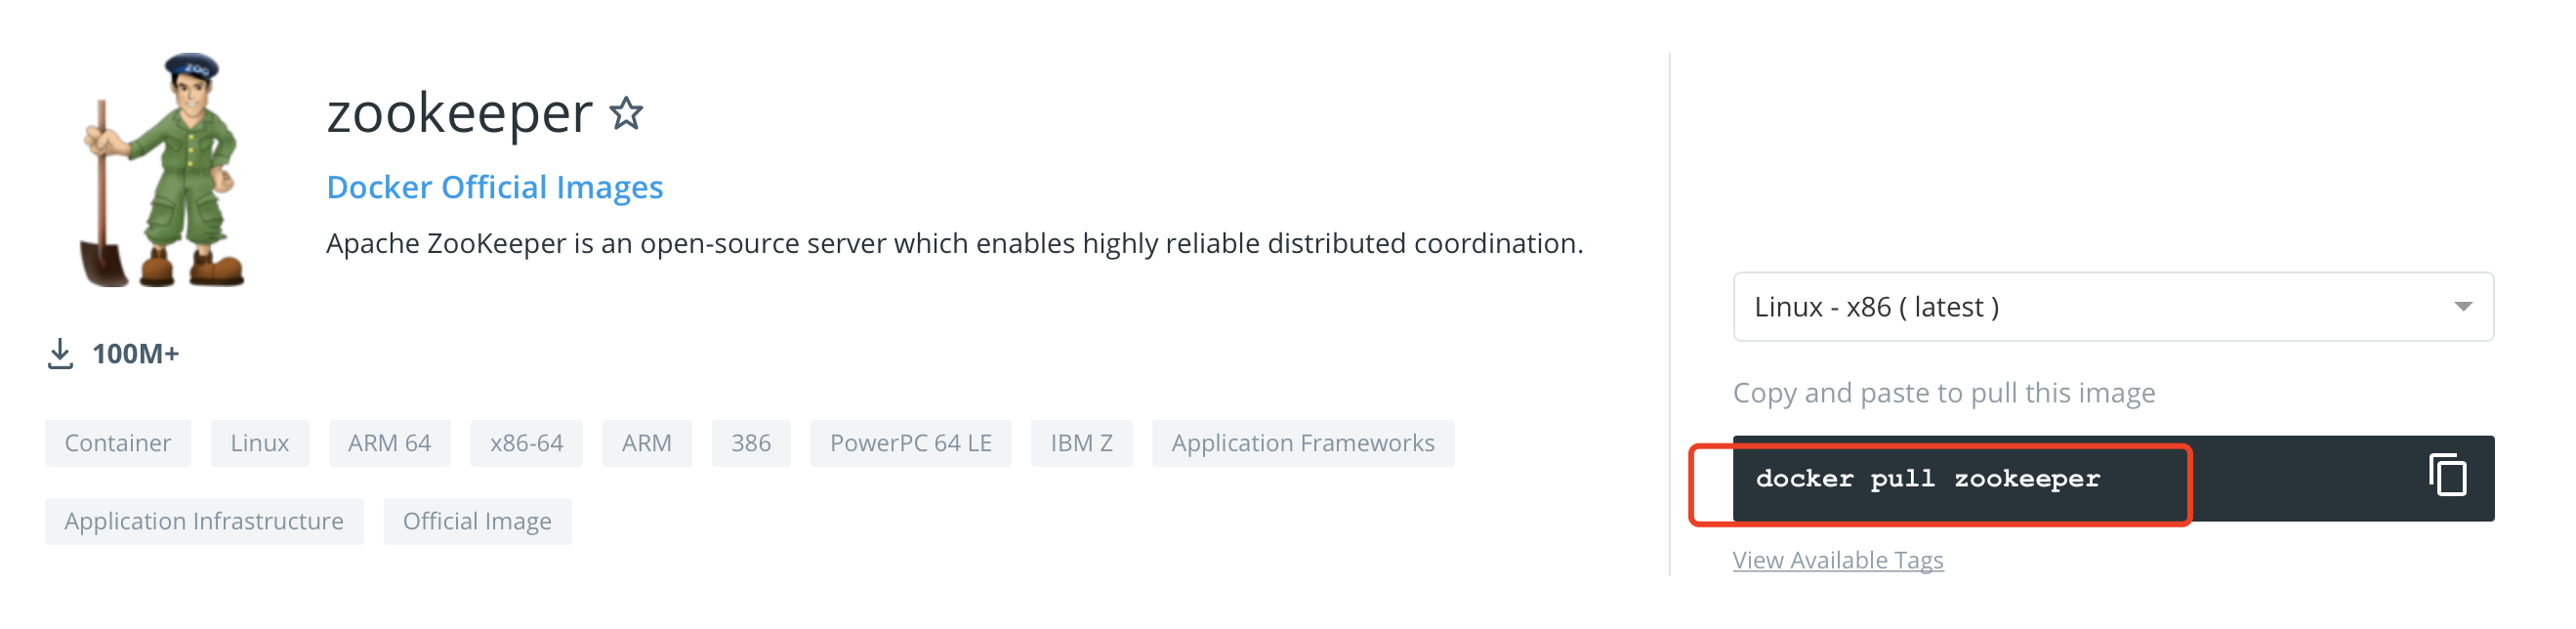
Task: Open the Linux - x86 (latest) dropdown
Action: (x=2112, y=307)
